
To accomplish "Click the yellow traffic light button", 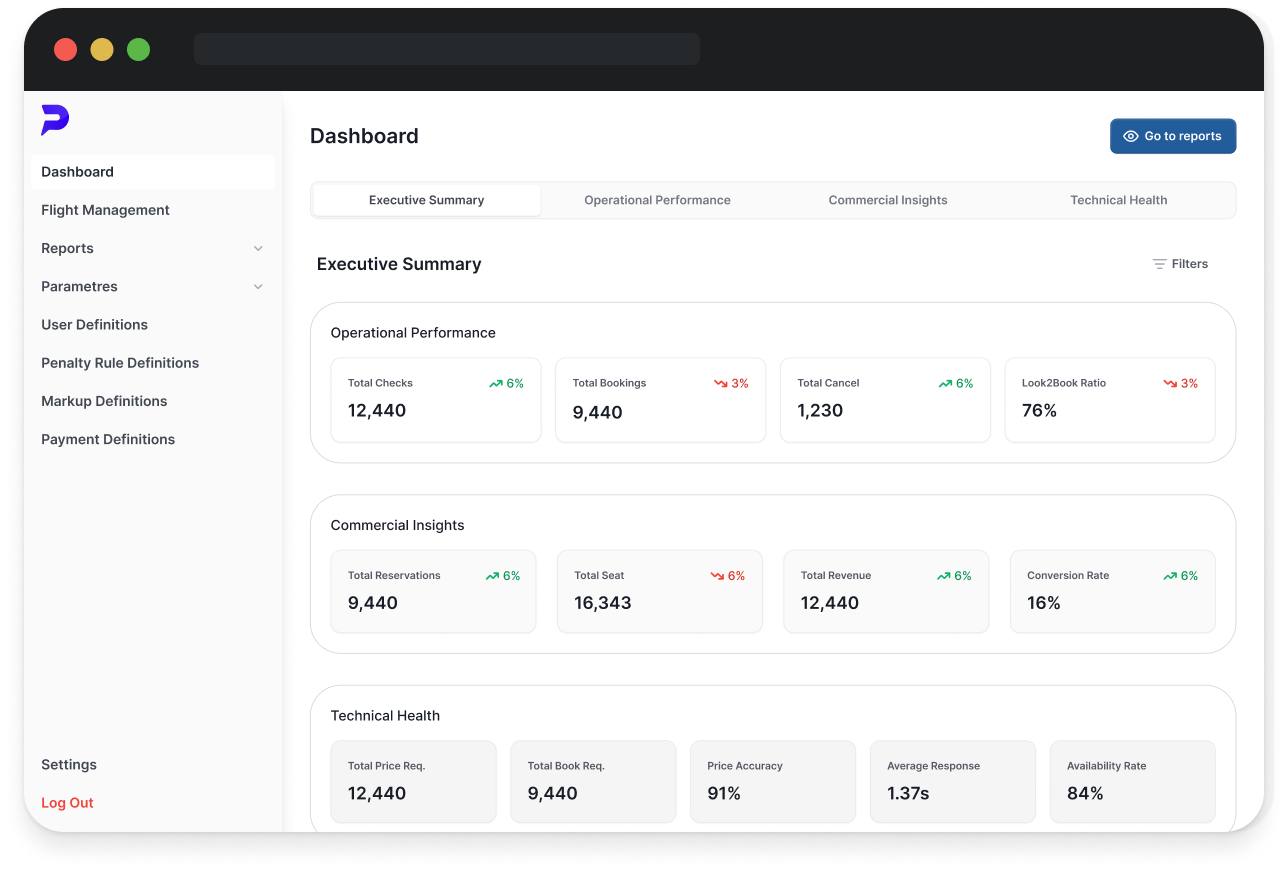I will pyautogui.click(x=101, y=49).
